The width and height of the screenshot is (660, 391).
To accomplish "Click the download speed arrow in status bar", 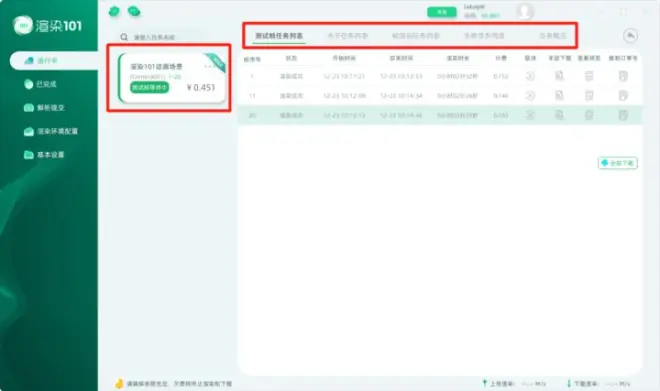I will click(x=569, y=383).
